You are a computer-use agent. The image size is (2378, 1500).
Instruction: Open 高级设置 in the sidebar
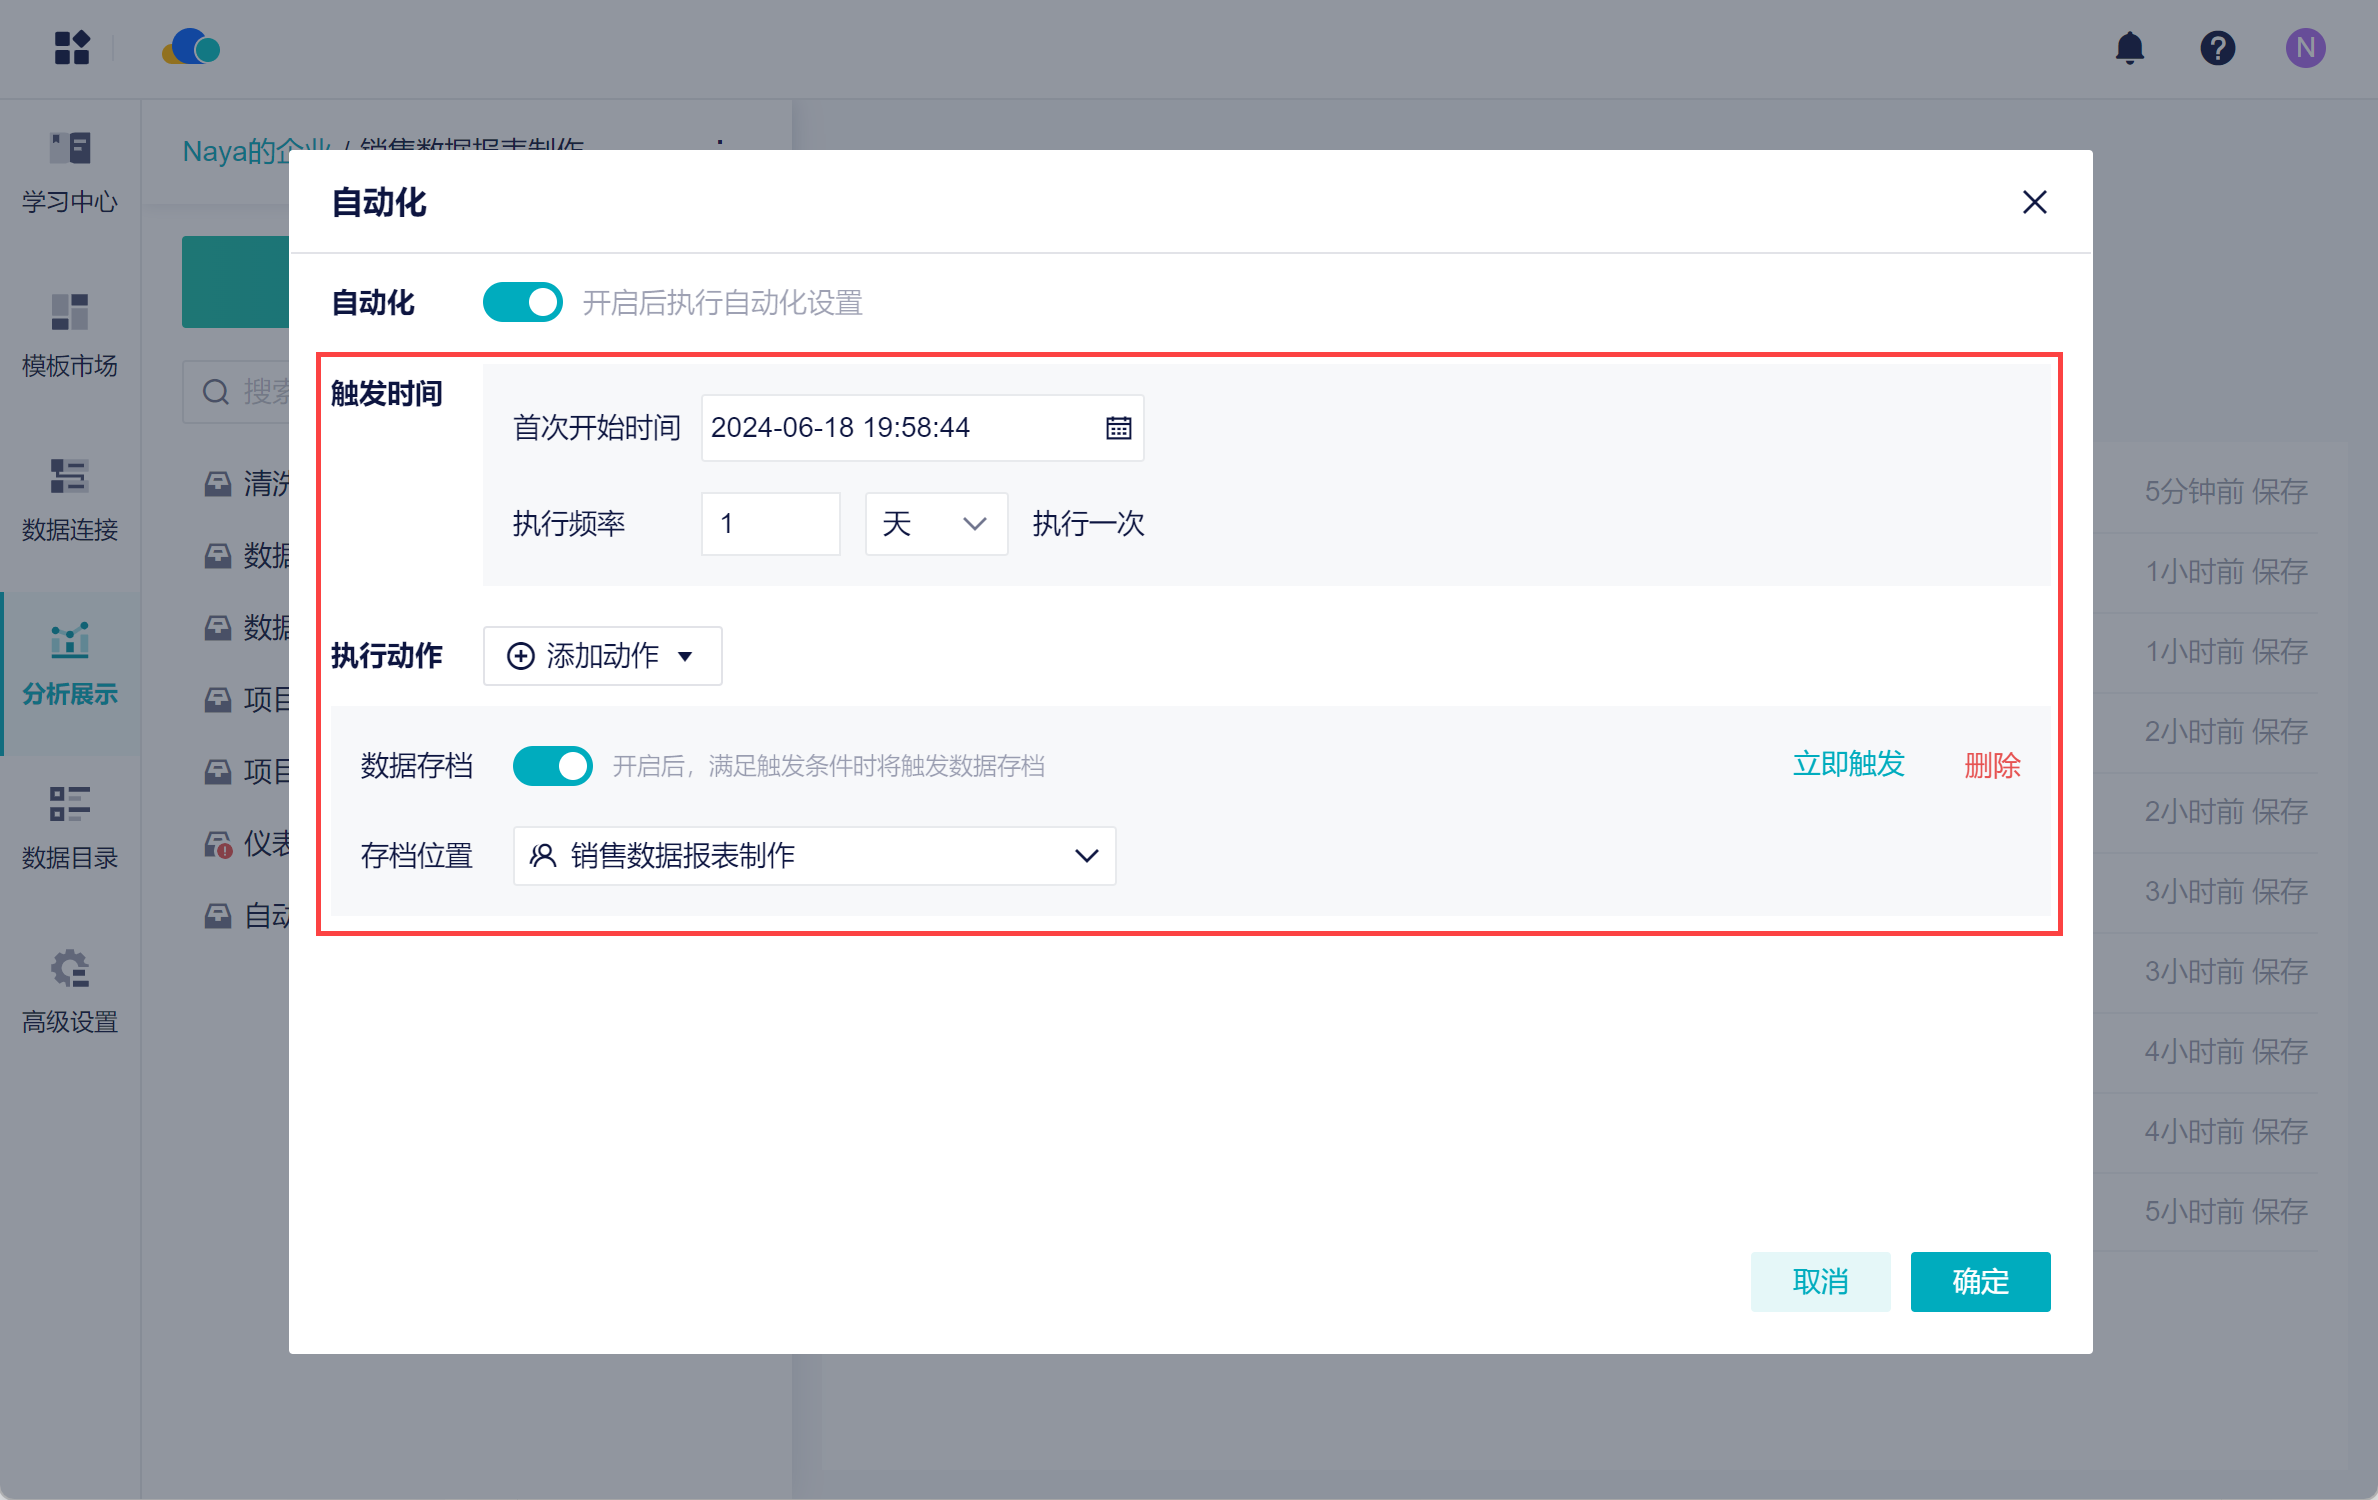(70, 992)
